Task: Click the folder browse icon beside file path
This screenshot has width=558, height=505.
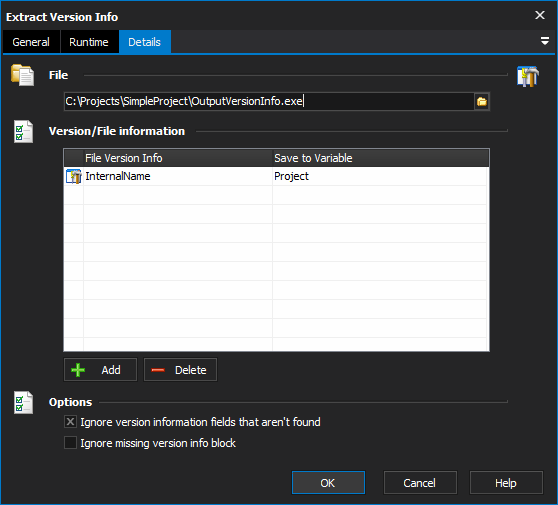Action: pos(481,102)
